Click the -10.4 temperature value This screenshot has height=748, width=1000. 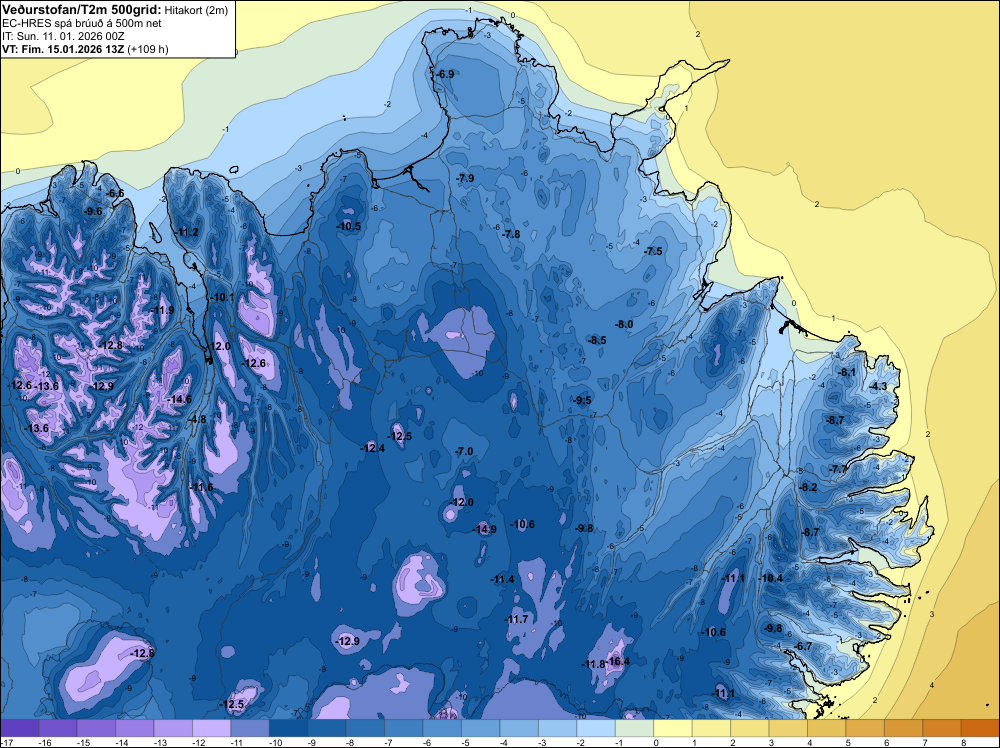point(771,578)
